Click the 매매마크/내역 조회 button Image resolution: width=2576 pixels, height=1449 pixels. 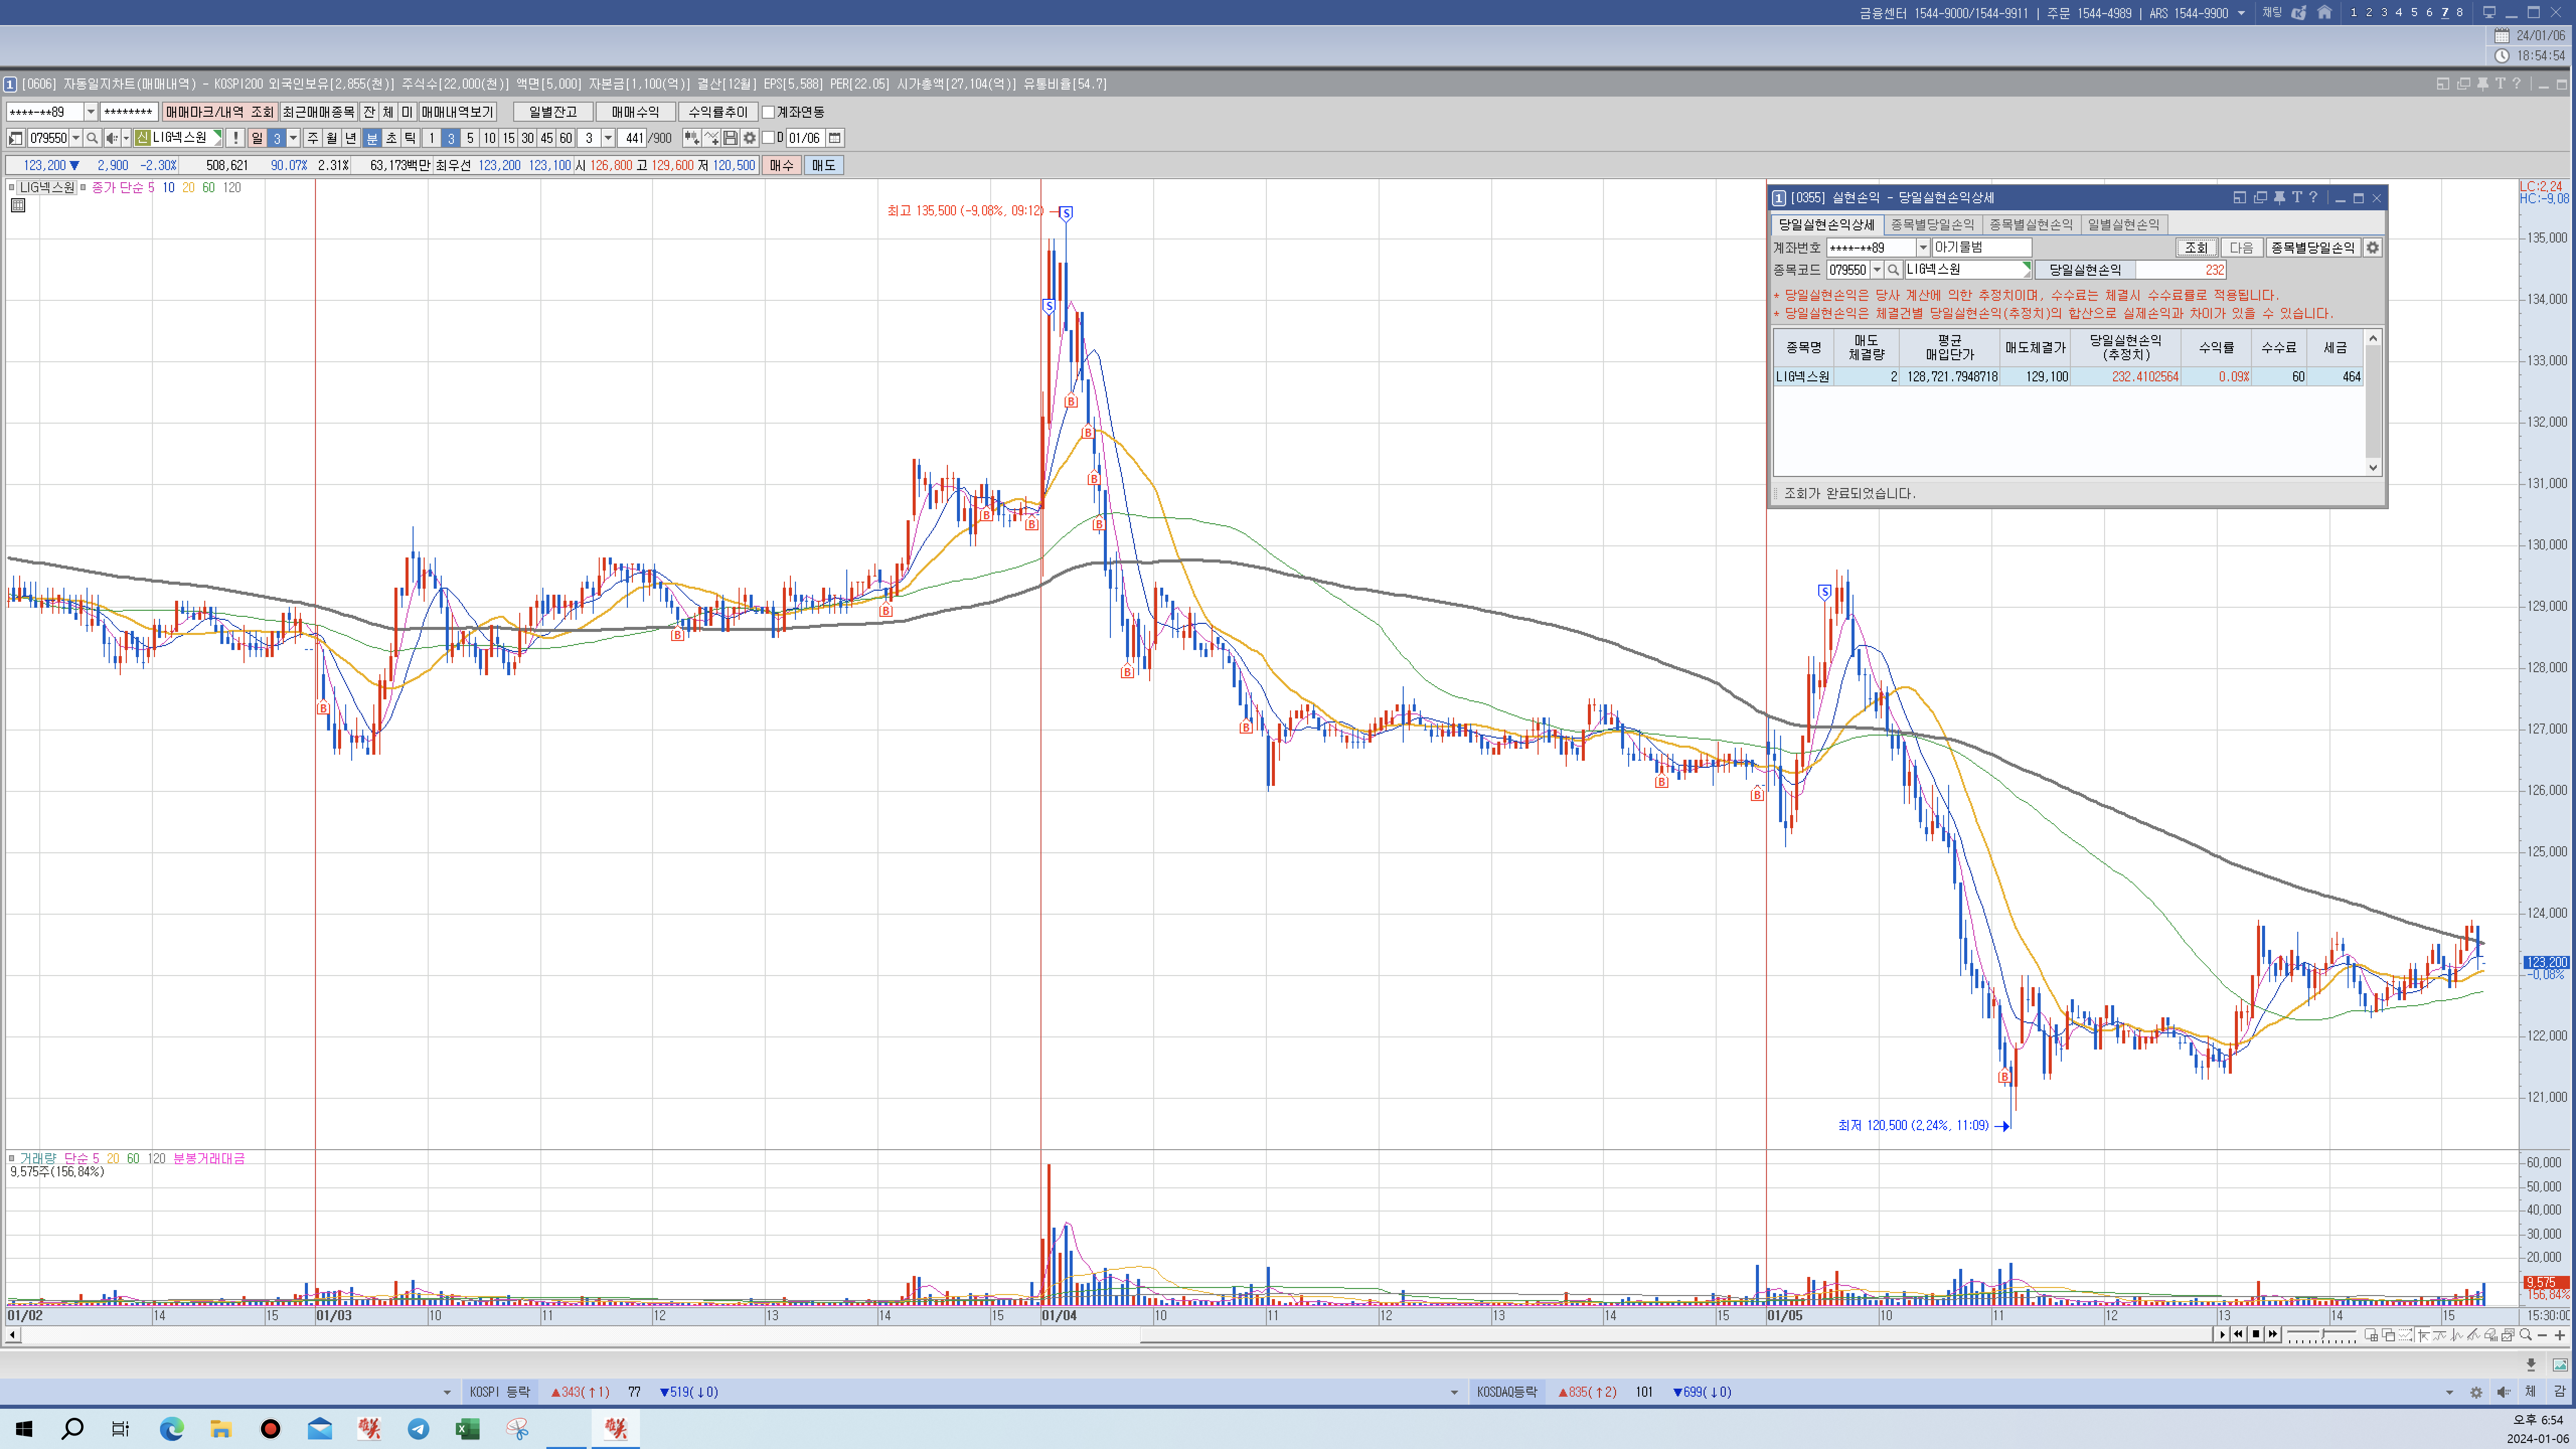pyautogui.click(x=220, y=112)
